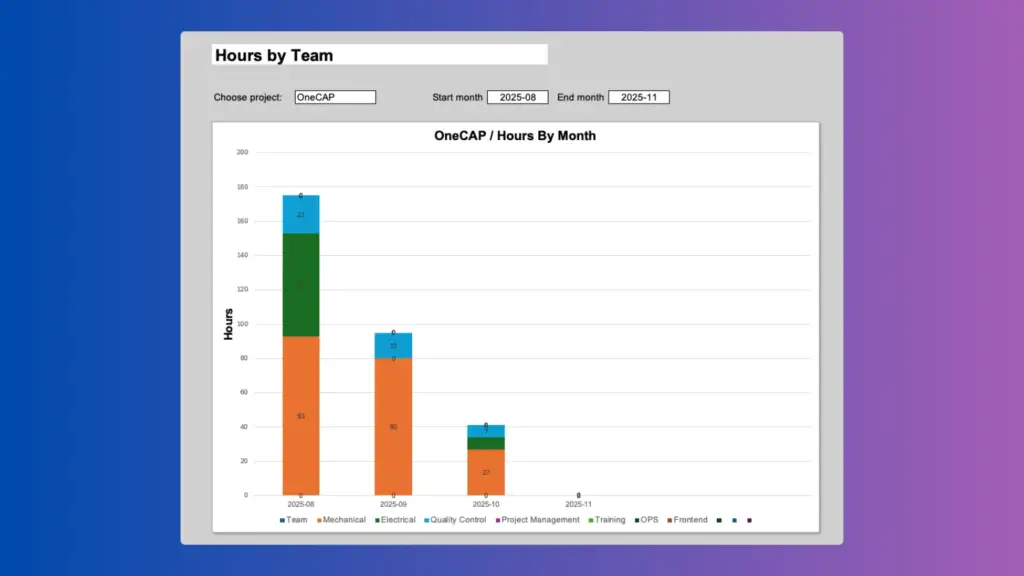Open the End month selector

[x=639, y=97]
